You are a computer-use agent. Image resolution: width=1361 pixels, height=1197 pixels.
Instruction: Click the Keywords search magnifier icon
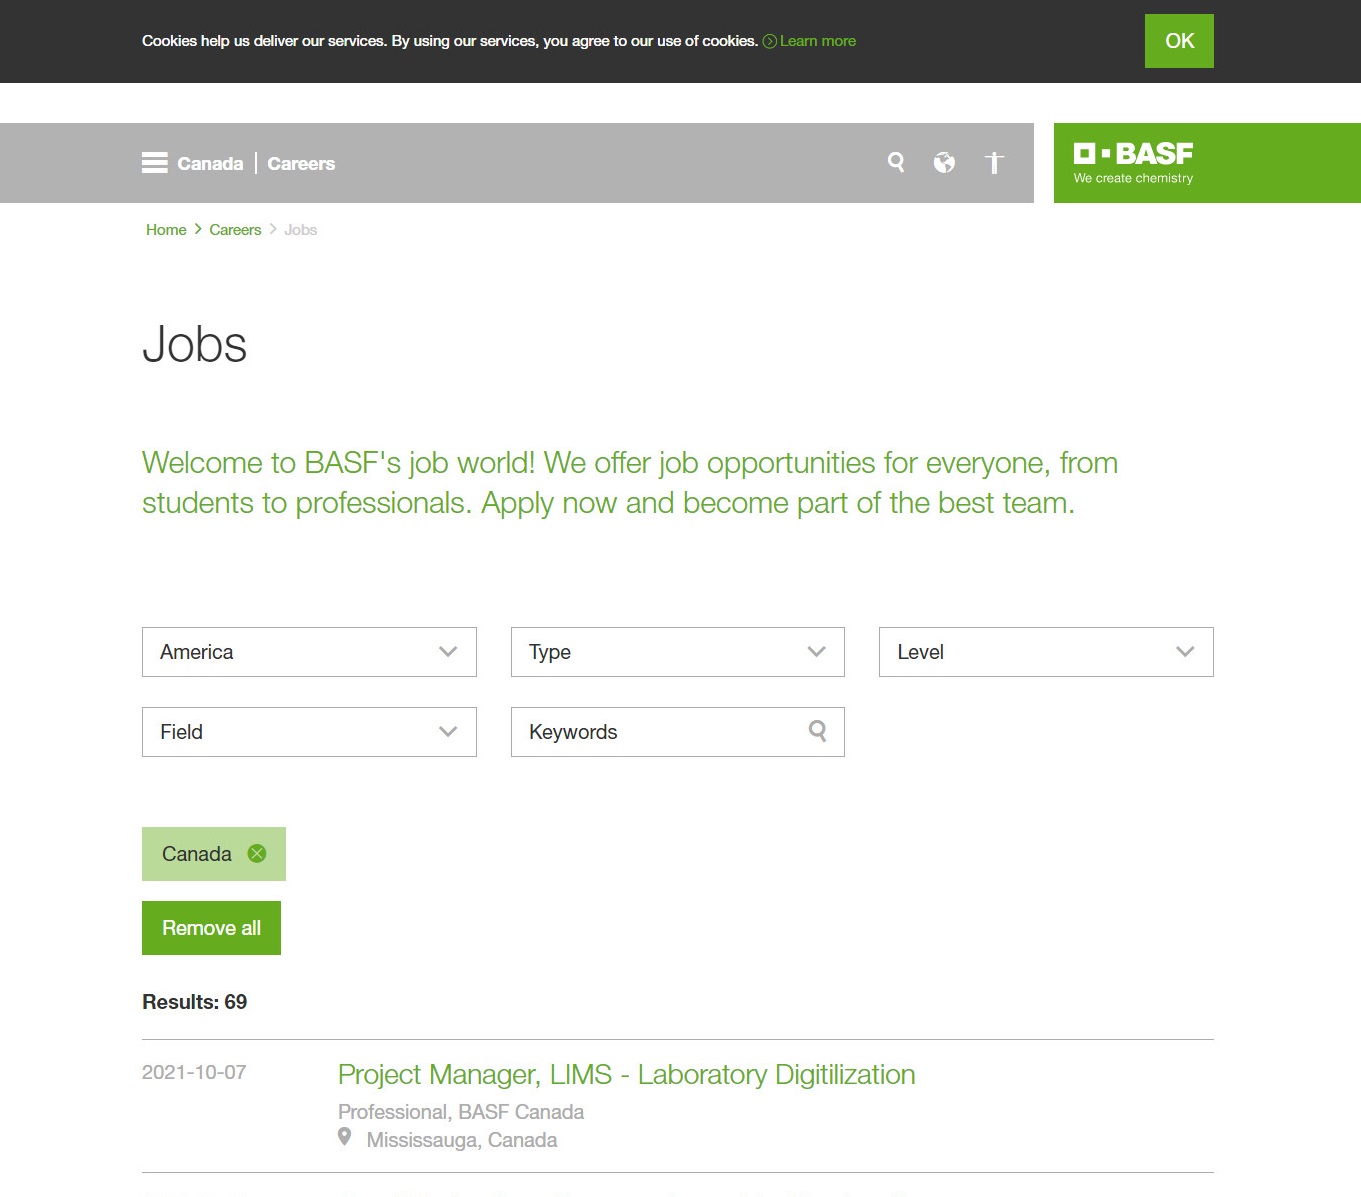817,731
